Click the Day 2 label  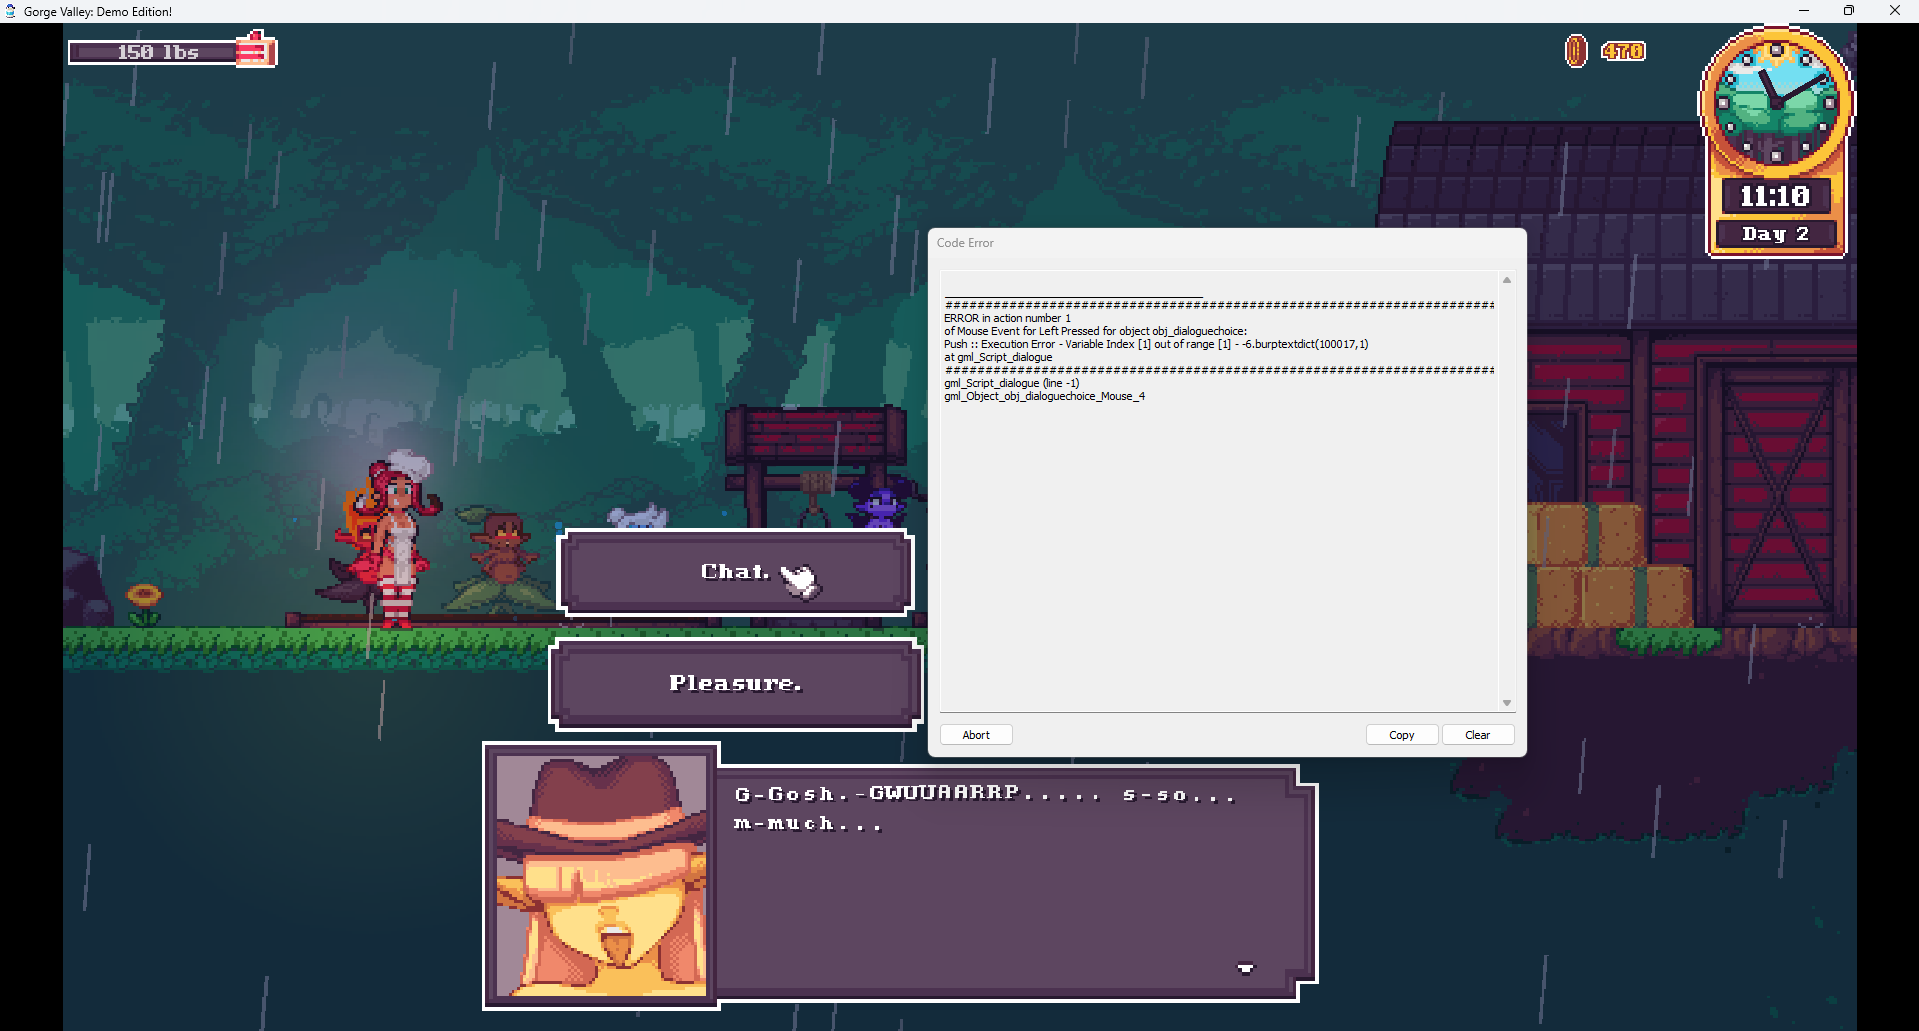coord(1775,234)
